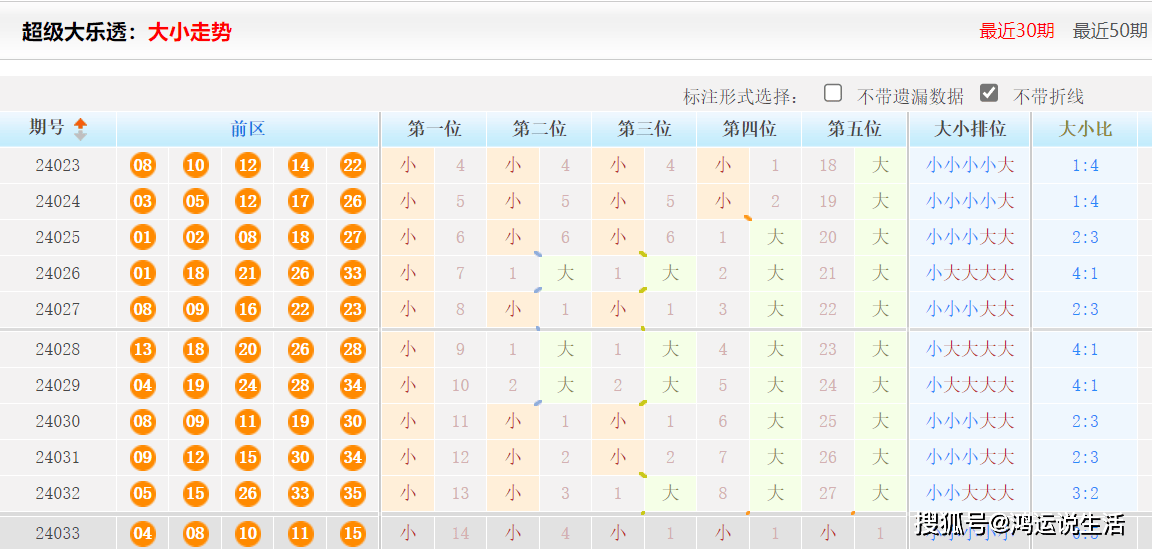This screenshot has width=1152, height=549.
Task: Click ball 33 in row 24026
Action: pos(353,273)
